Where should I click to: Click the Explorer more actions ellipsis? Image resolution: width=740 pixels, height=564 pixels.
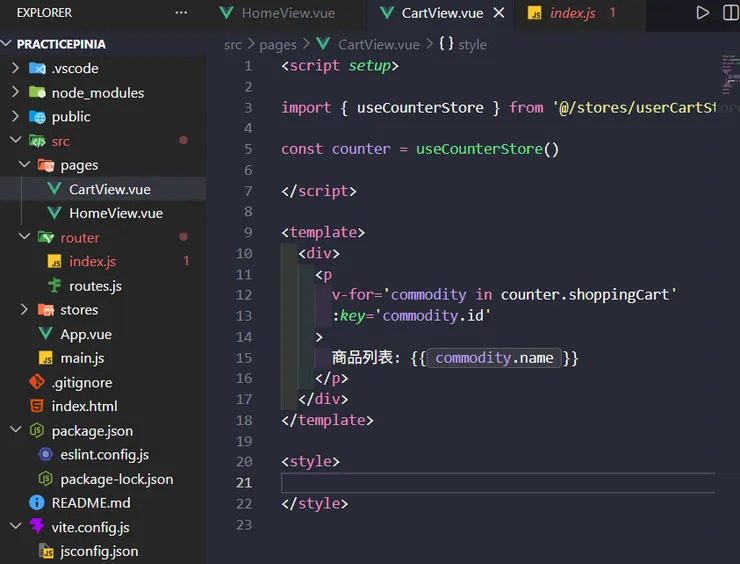(181, 13)
